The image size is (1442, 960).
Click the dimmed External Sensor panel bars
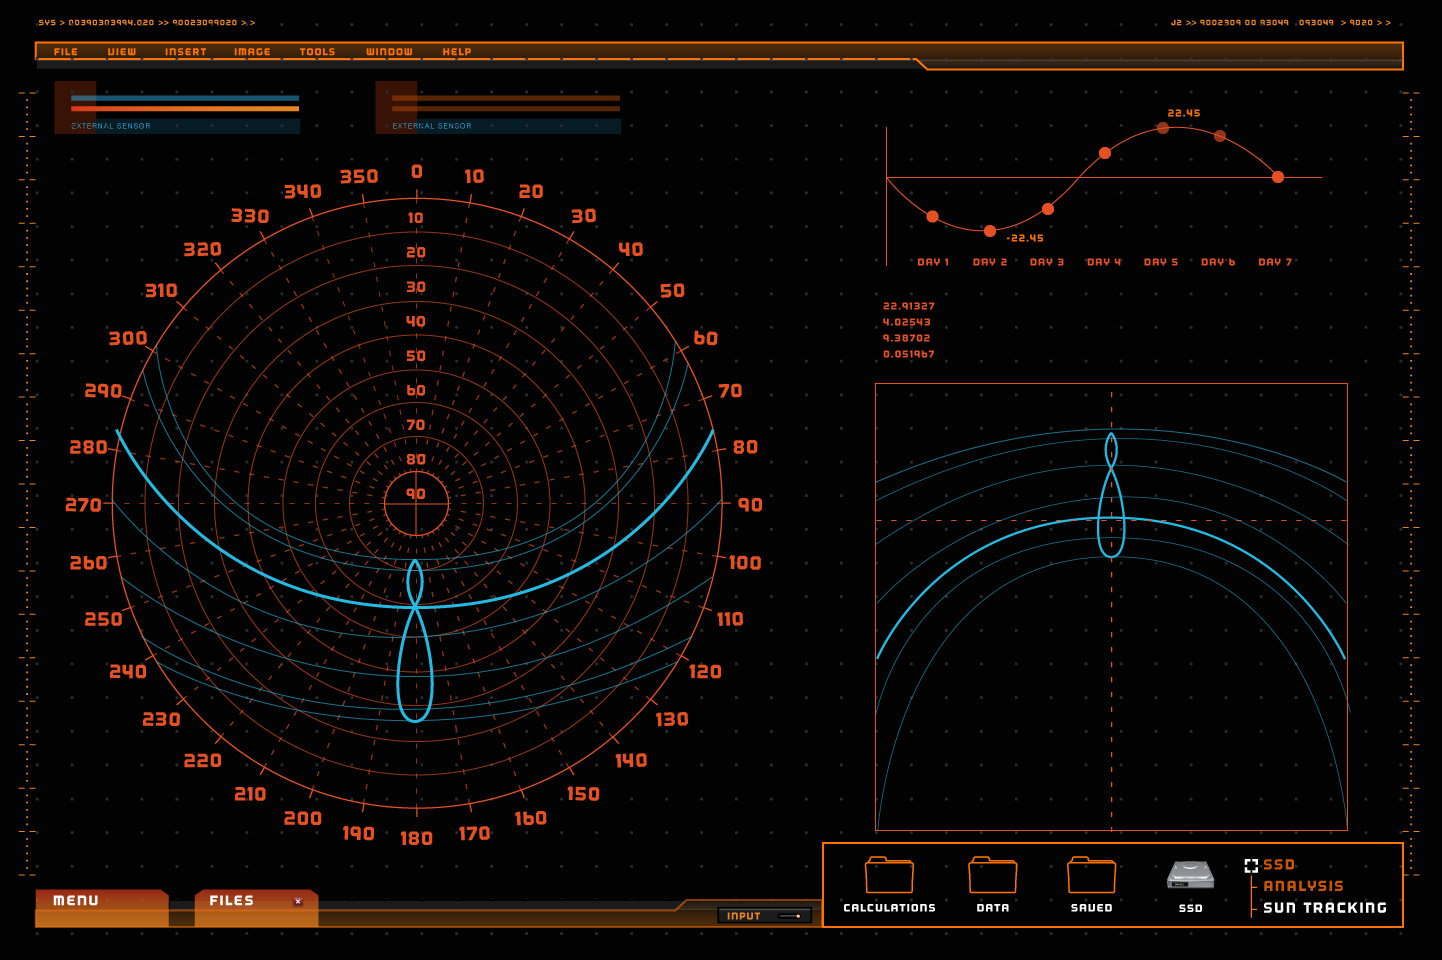[x=506, y=103]
